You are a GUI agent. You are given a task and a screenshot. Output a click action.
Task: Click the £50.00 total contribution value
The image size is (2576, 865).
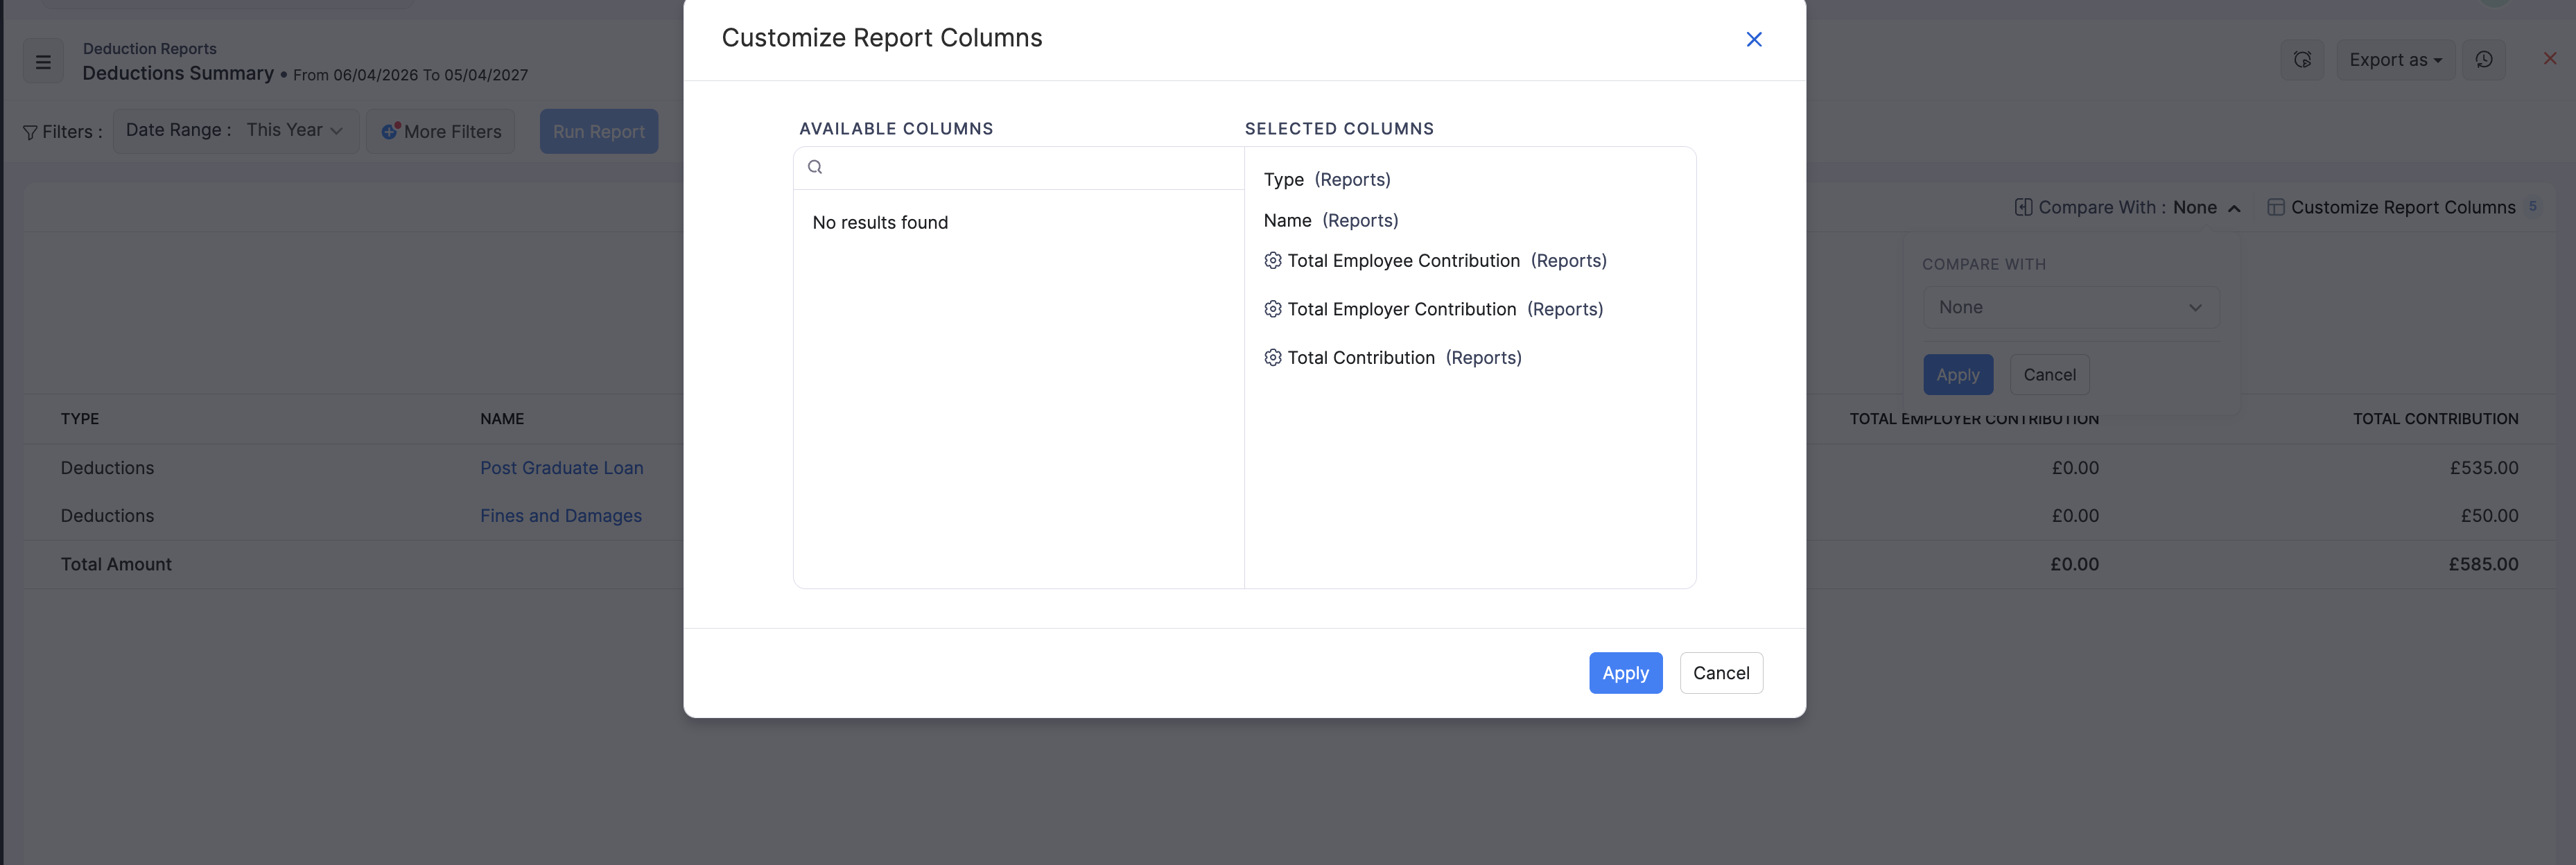(2489, 515)
